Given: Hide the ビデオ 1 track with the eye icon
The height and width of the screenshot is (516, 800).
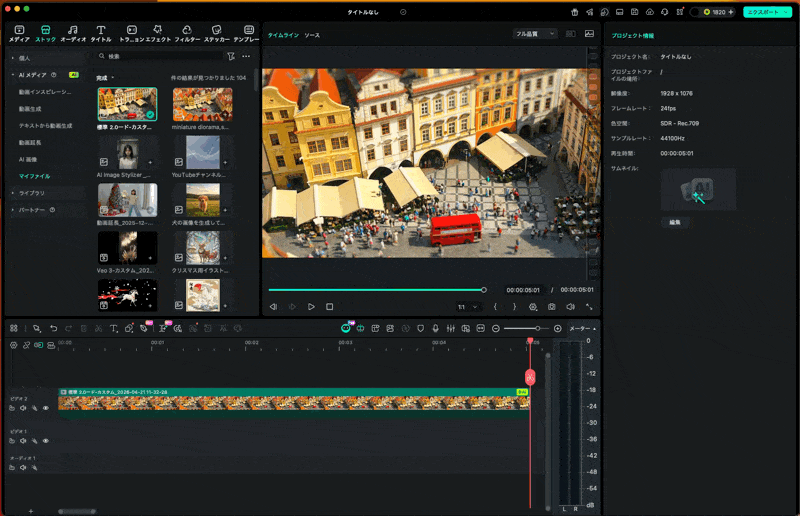Looking at the screenshot, I should point(46,441).
